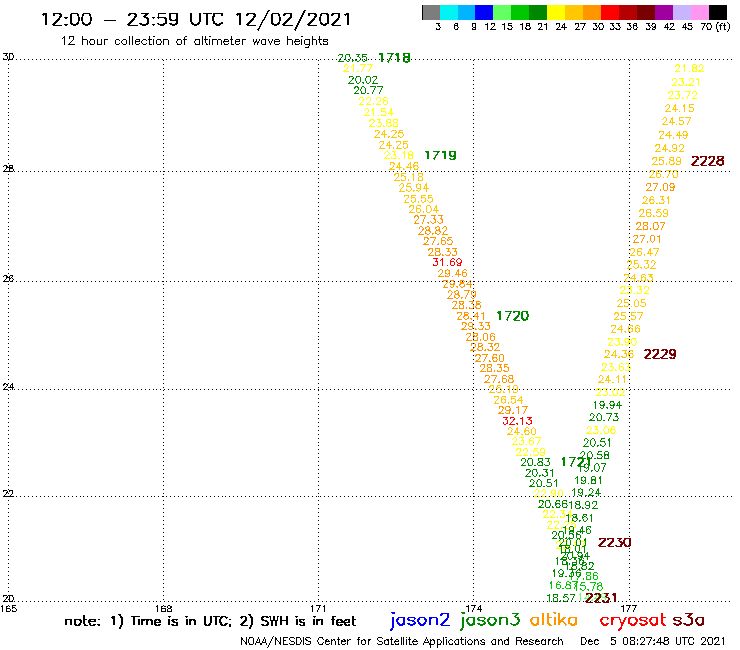Click the wave height value 27.33

coord(429,220)
